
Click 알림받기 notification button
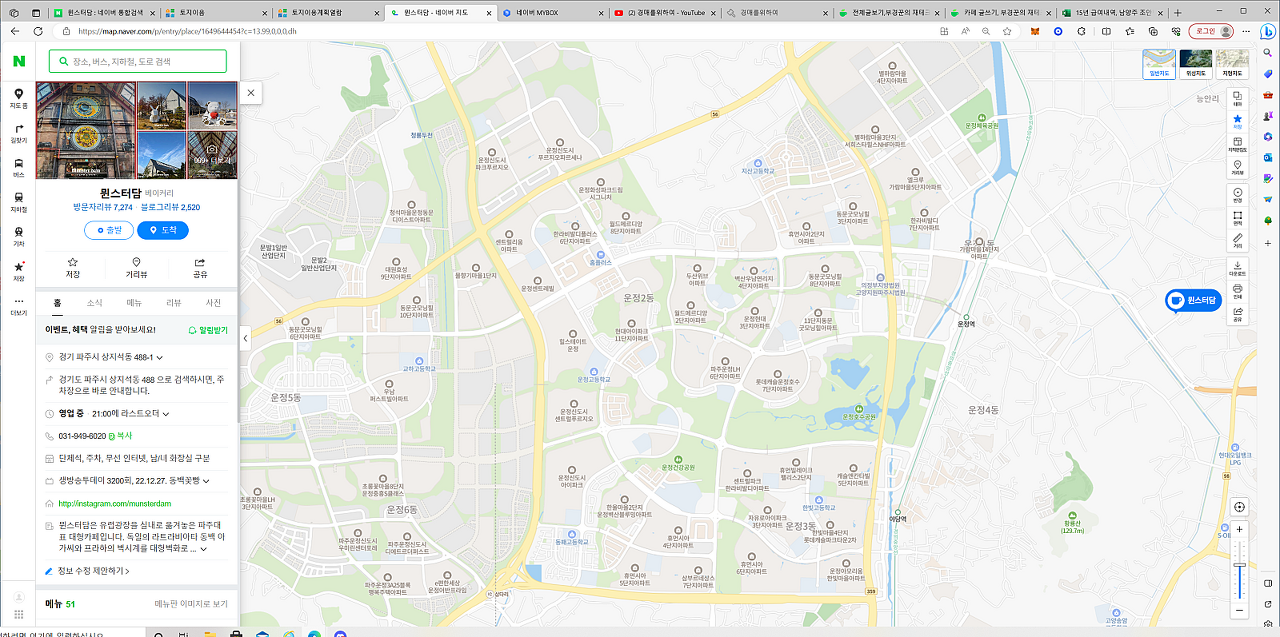208,329
